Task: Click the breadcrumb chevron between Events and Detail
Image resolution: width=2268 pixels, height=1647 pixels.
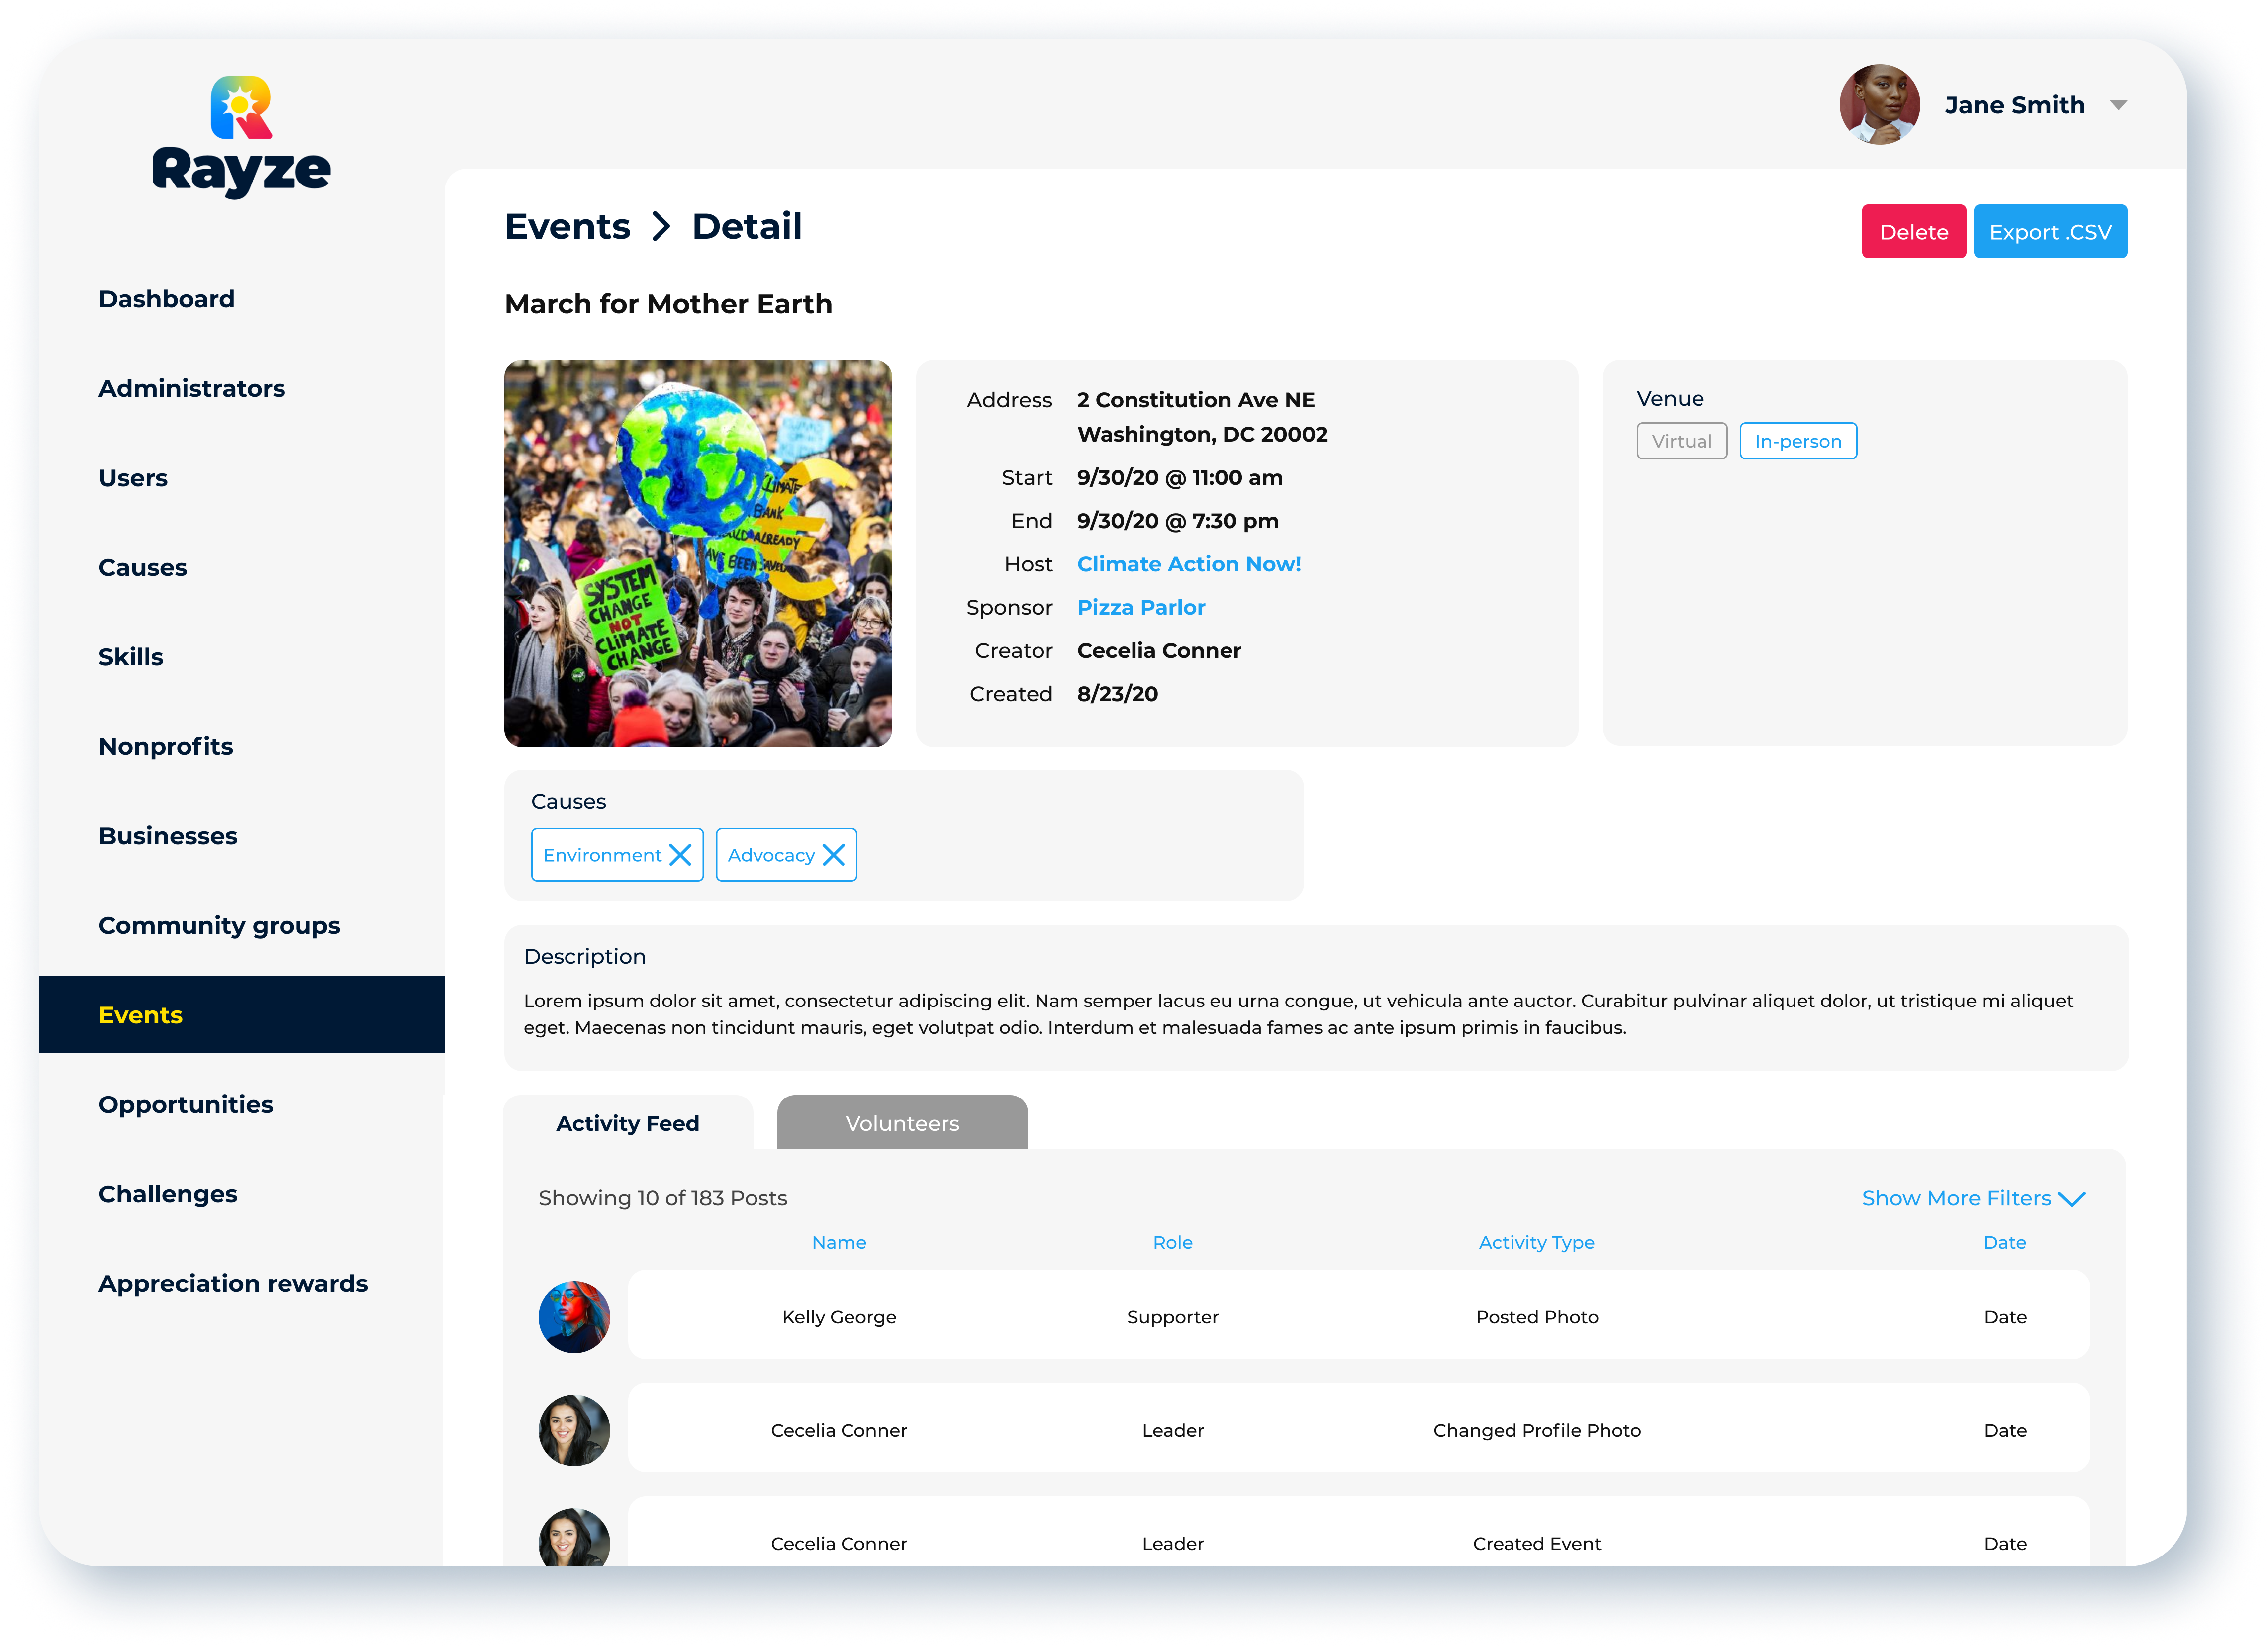Action: (x=660, y=227)
